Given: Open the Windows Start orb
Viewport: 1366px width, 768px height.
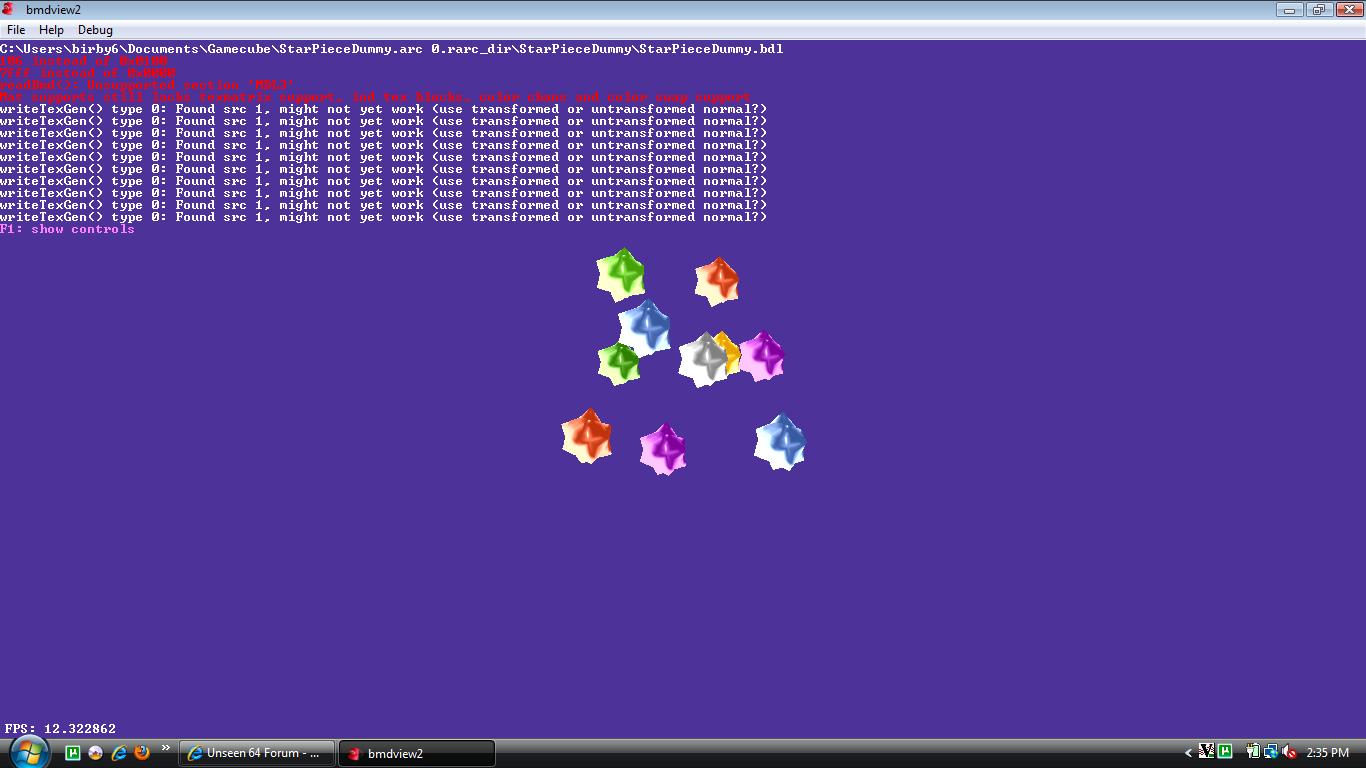Looking at the screenshot, I should tap(28, 751).
